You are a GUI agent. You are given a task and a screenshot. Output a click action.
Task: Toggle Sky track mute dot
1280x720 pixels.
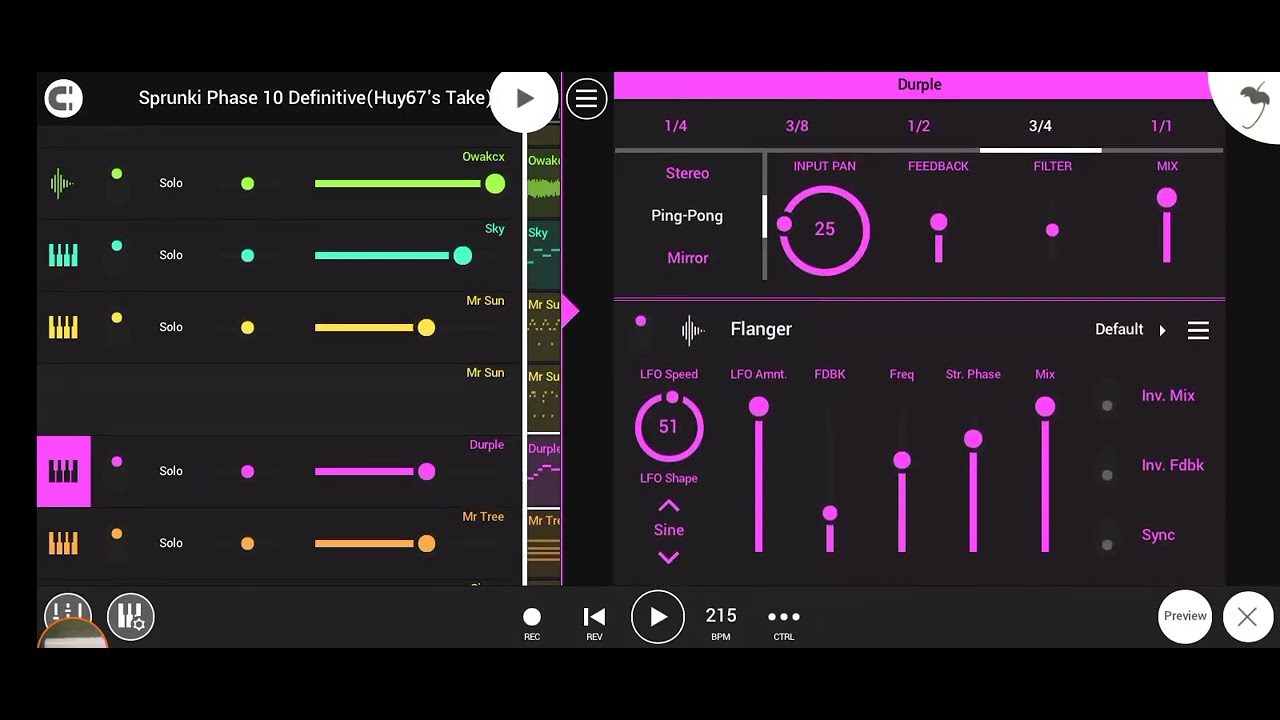pos(117,246)
